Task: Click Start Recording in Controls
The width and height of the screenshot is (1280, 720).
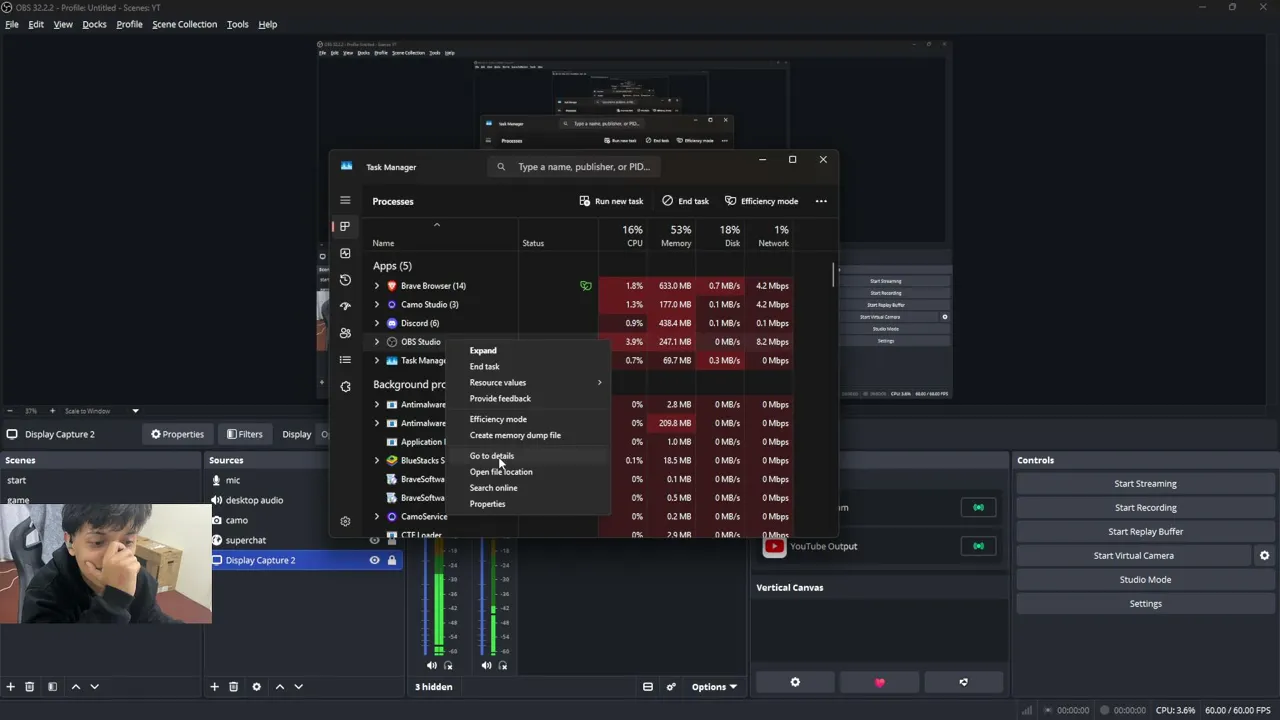Action: tap(1145, 508)
